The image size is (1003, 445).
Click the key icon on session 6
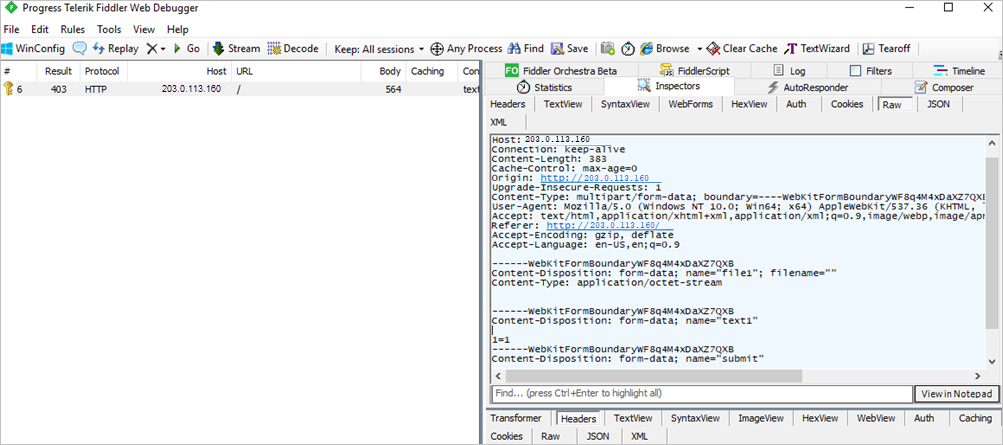pos(8,89)
